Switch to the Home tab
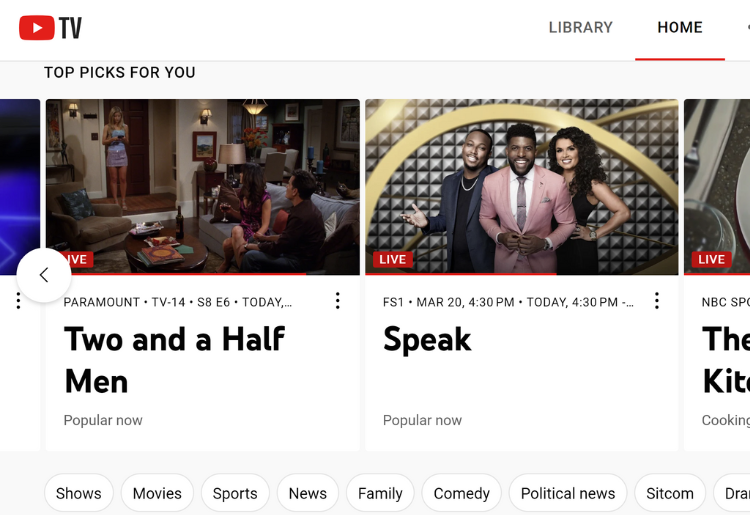This screenshot has width=750, height=515. 680,27
